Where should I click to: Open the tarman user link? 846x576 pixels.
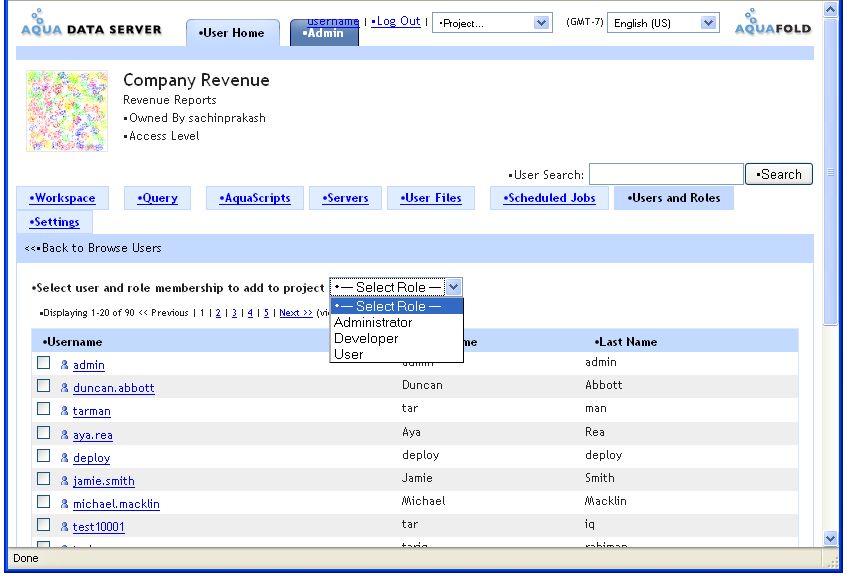[x=92, y=411]
